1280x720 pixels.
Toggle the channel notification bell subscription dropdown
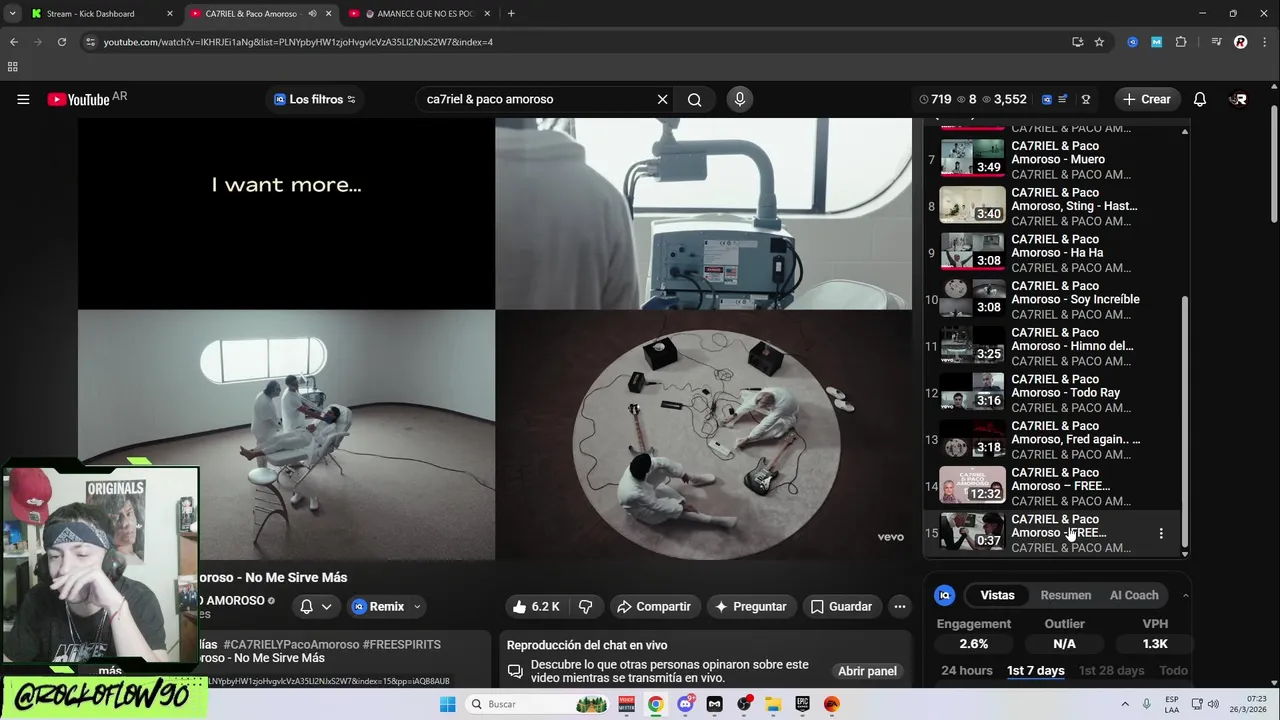tap(315, 606)
